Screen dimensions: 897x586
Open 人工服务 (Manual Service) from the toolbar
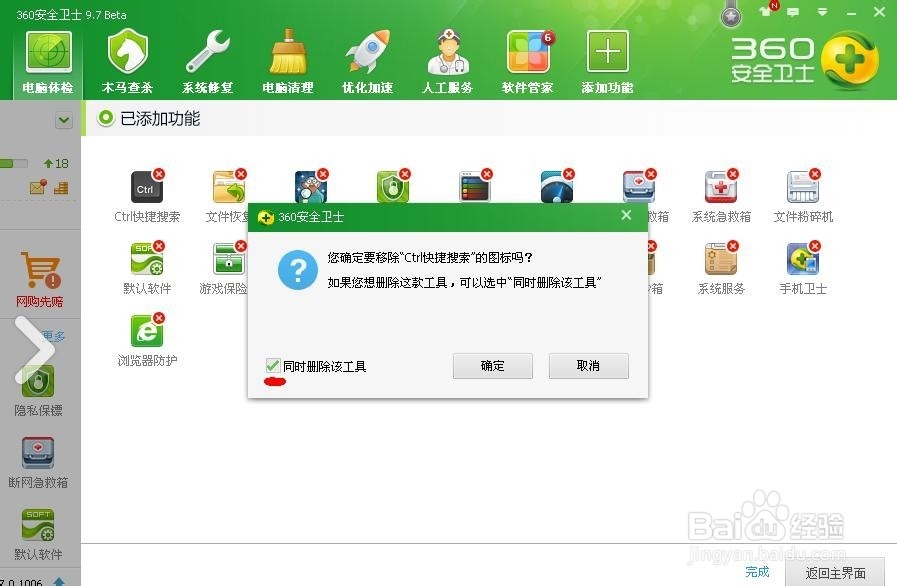coord(447,60)
